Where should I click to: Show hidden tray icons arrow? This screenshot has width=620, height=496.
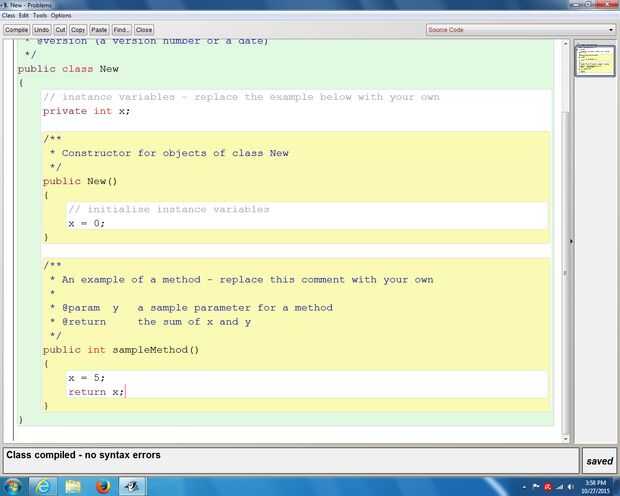524,487
